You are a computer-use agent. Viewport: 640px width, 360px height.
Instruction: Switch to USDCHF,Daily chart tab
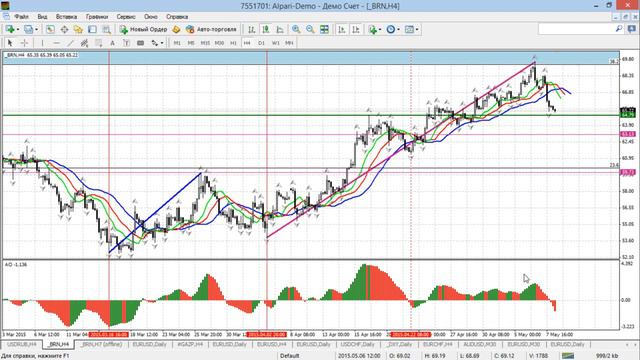[x=358, y=345]
